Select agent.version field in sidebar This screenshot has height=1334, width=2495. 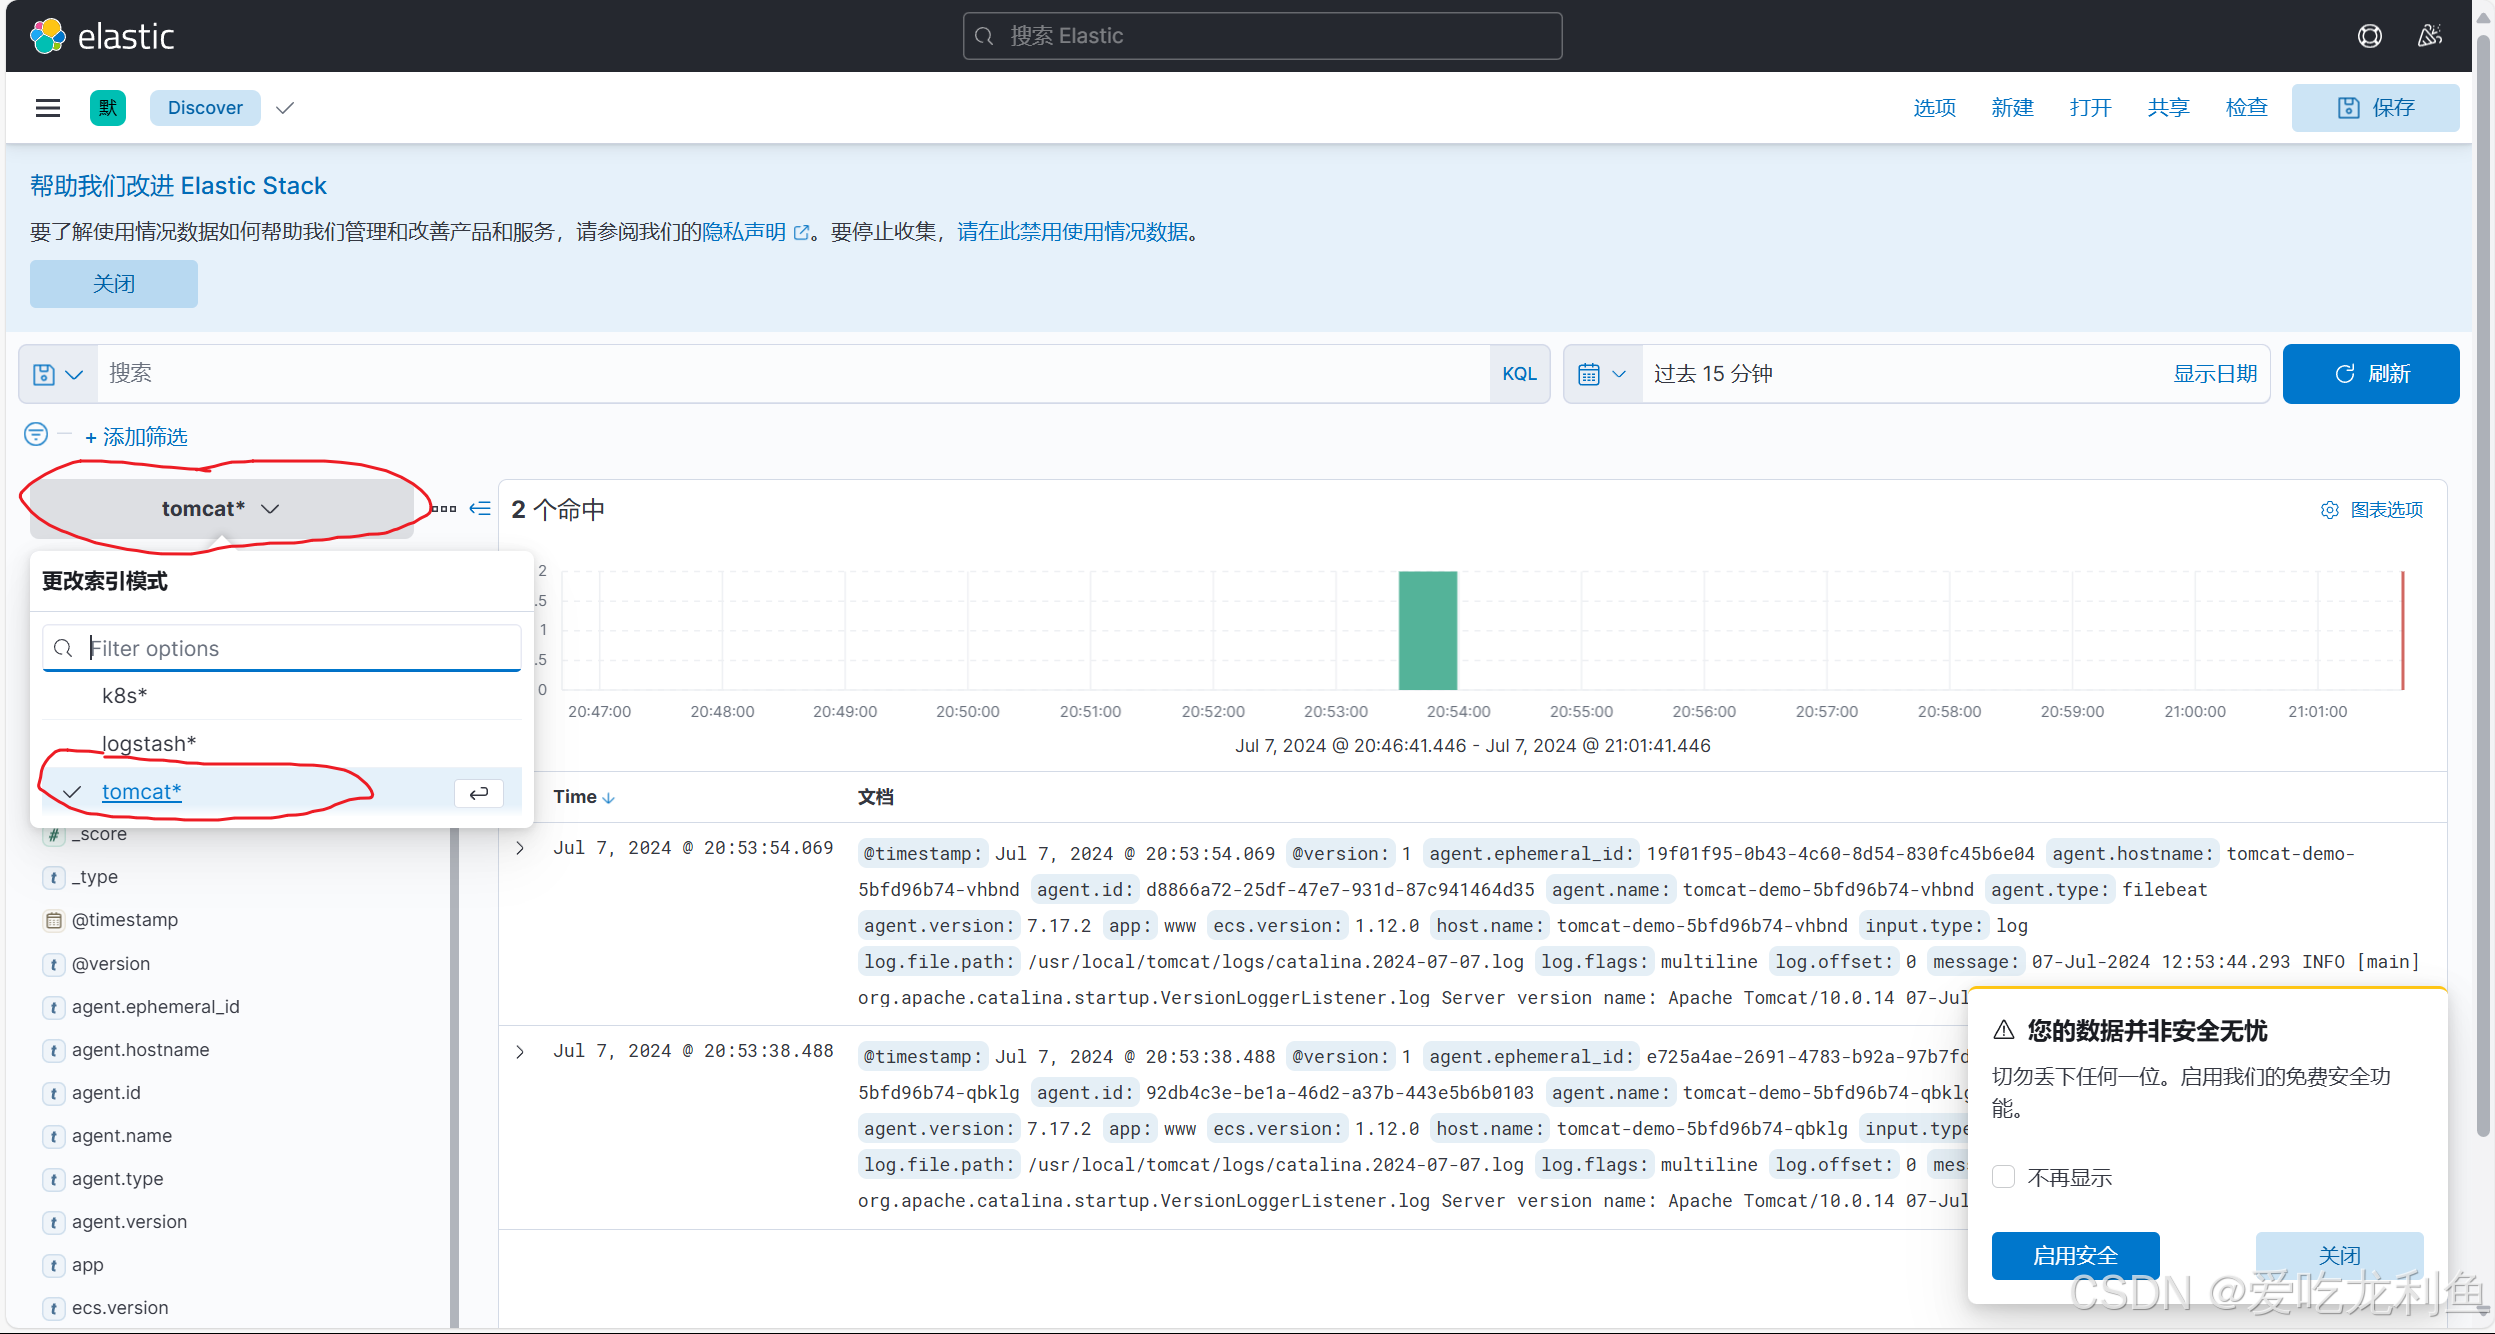[129, 1222]
